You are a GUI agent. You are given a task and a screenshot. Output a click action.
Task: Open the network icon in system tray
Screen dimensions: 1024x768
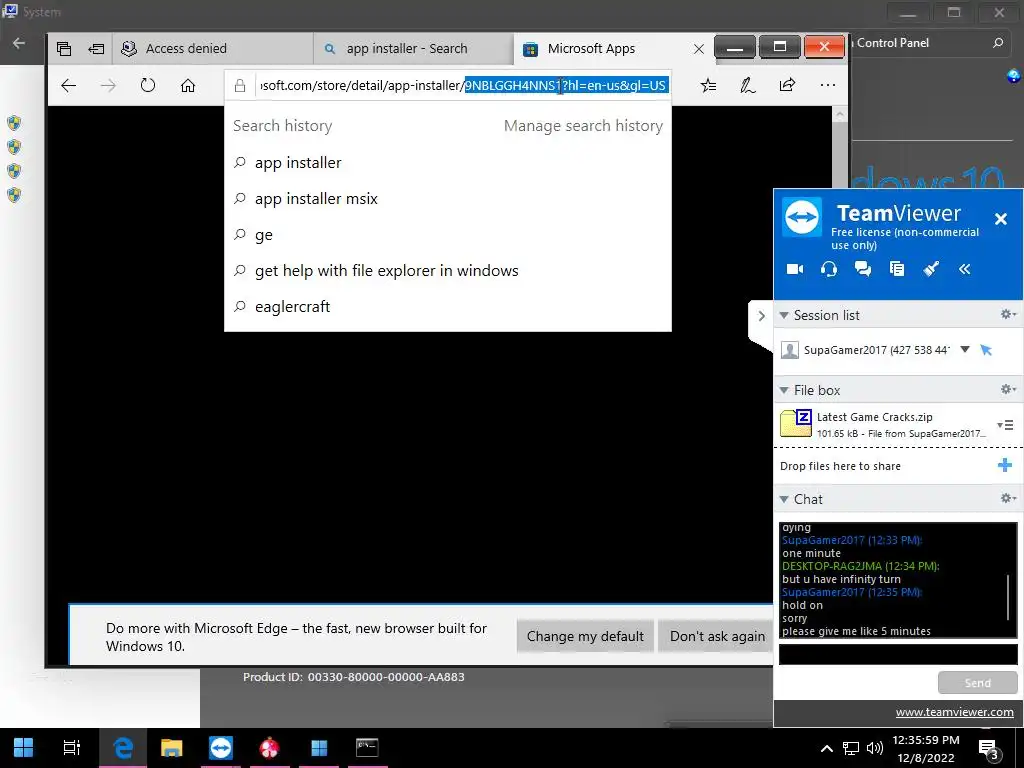(851, 748)
